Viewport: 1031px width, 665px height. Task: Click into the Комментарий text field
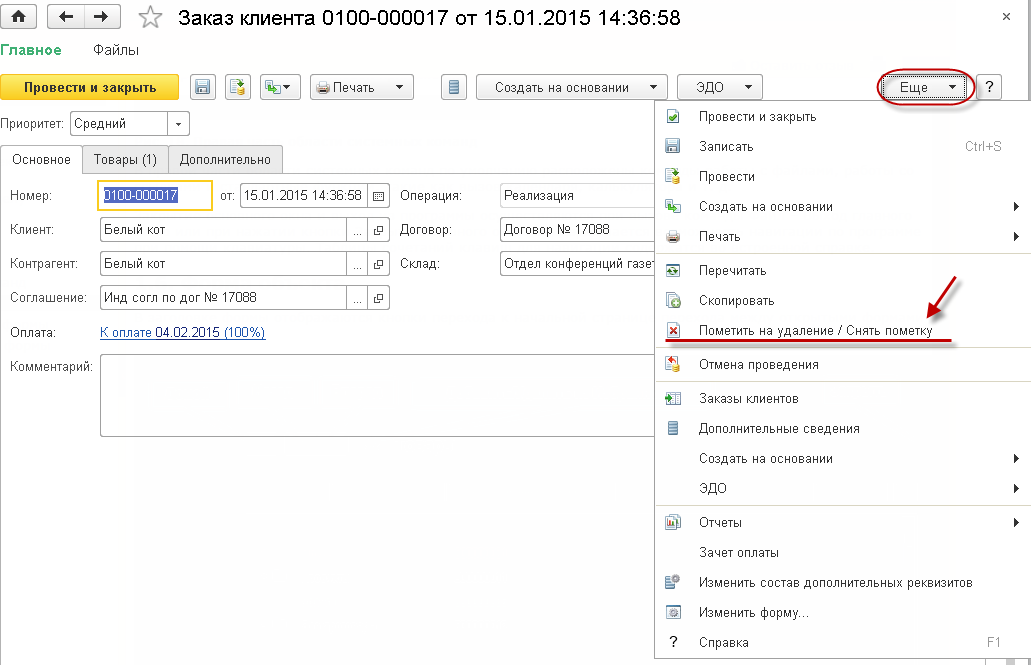point(377,396)
